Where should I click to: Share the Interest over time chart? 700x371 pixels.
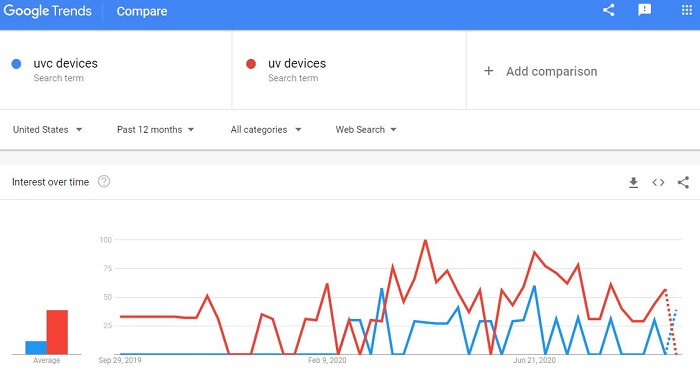tap(683, 182)
